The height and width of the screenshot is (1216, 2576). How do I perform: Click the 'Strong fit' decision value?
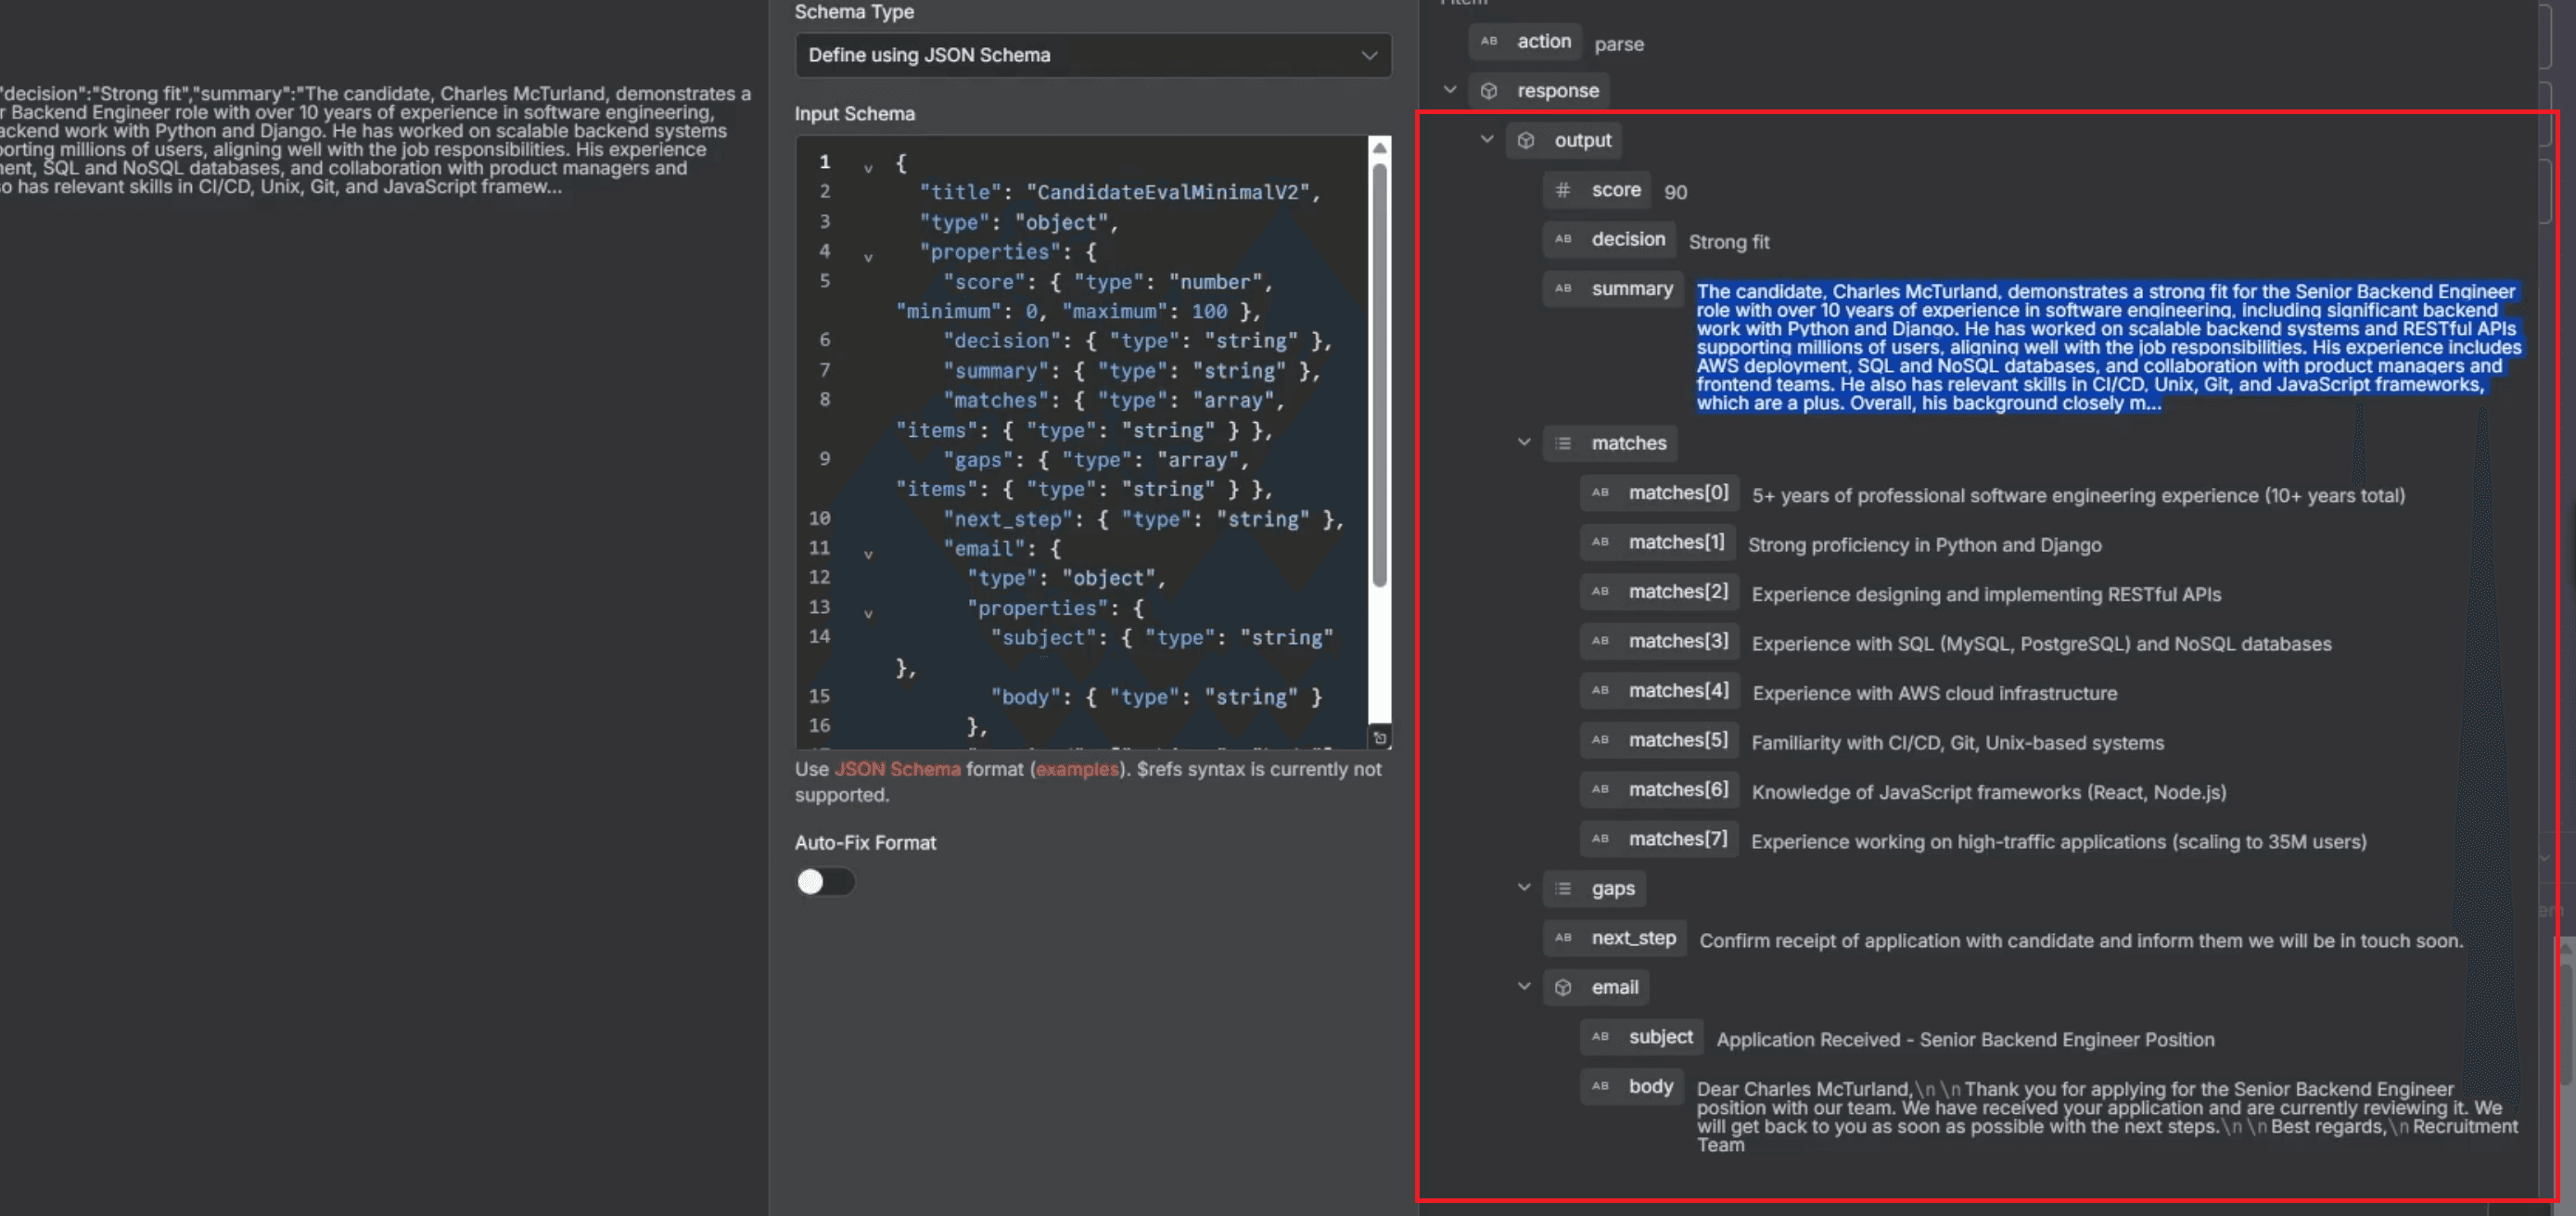1729,241
